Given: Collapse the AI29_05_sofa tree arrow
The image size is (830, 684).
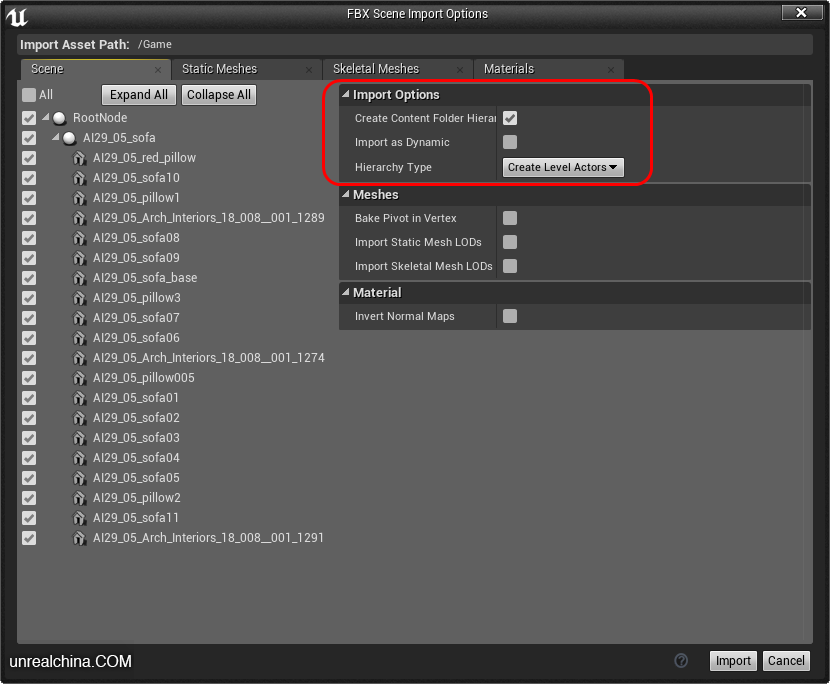Looking at the screenshot, I should click(56, 137).
